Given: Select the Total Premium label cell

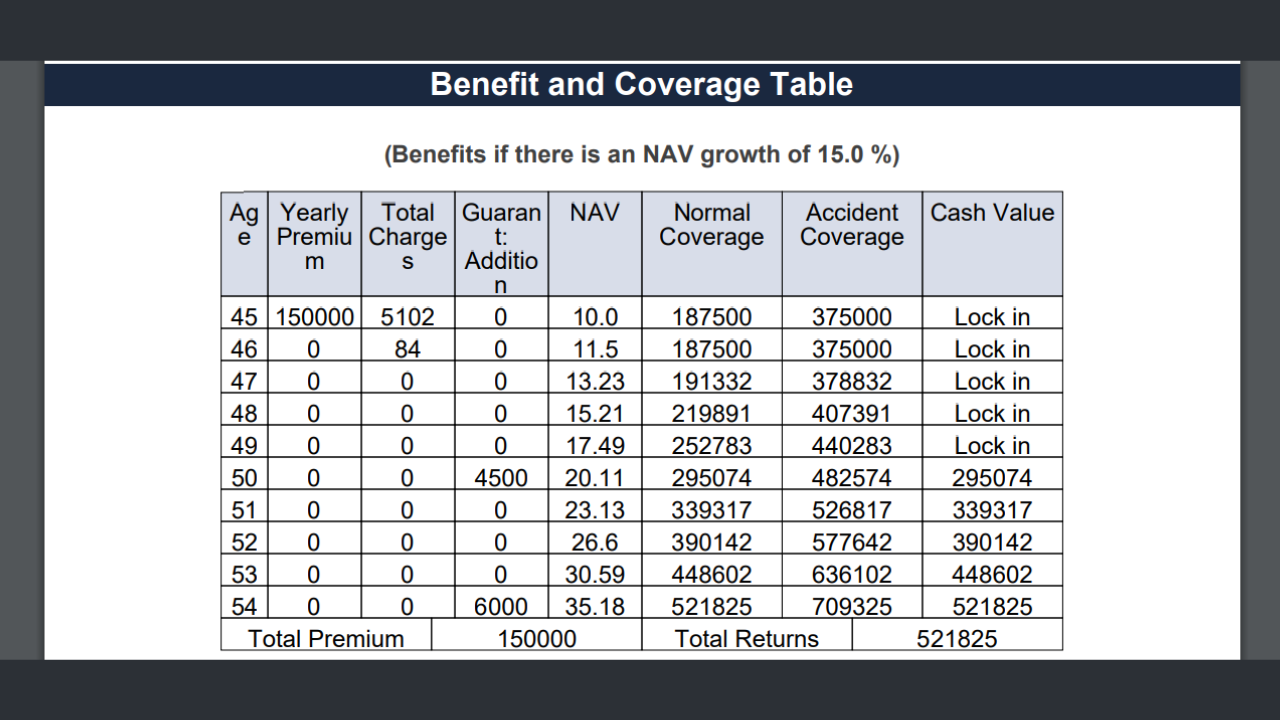Looking at the screenshot, I should click(x=326, y=638).
